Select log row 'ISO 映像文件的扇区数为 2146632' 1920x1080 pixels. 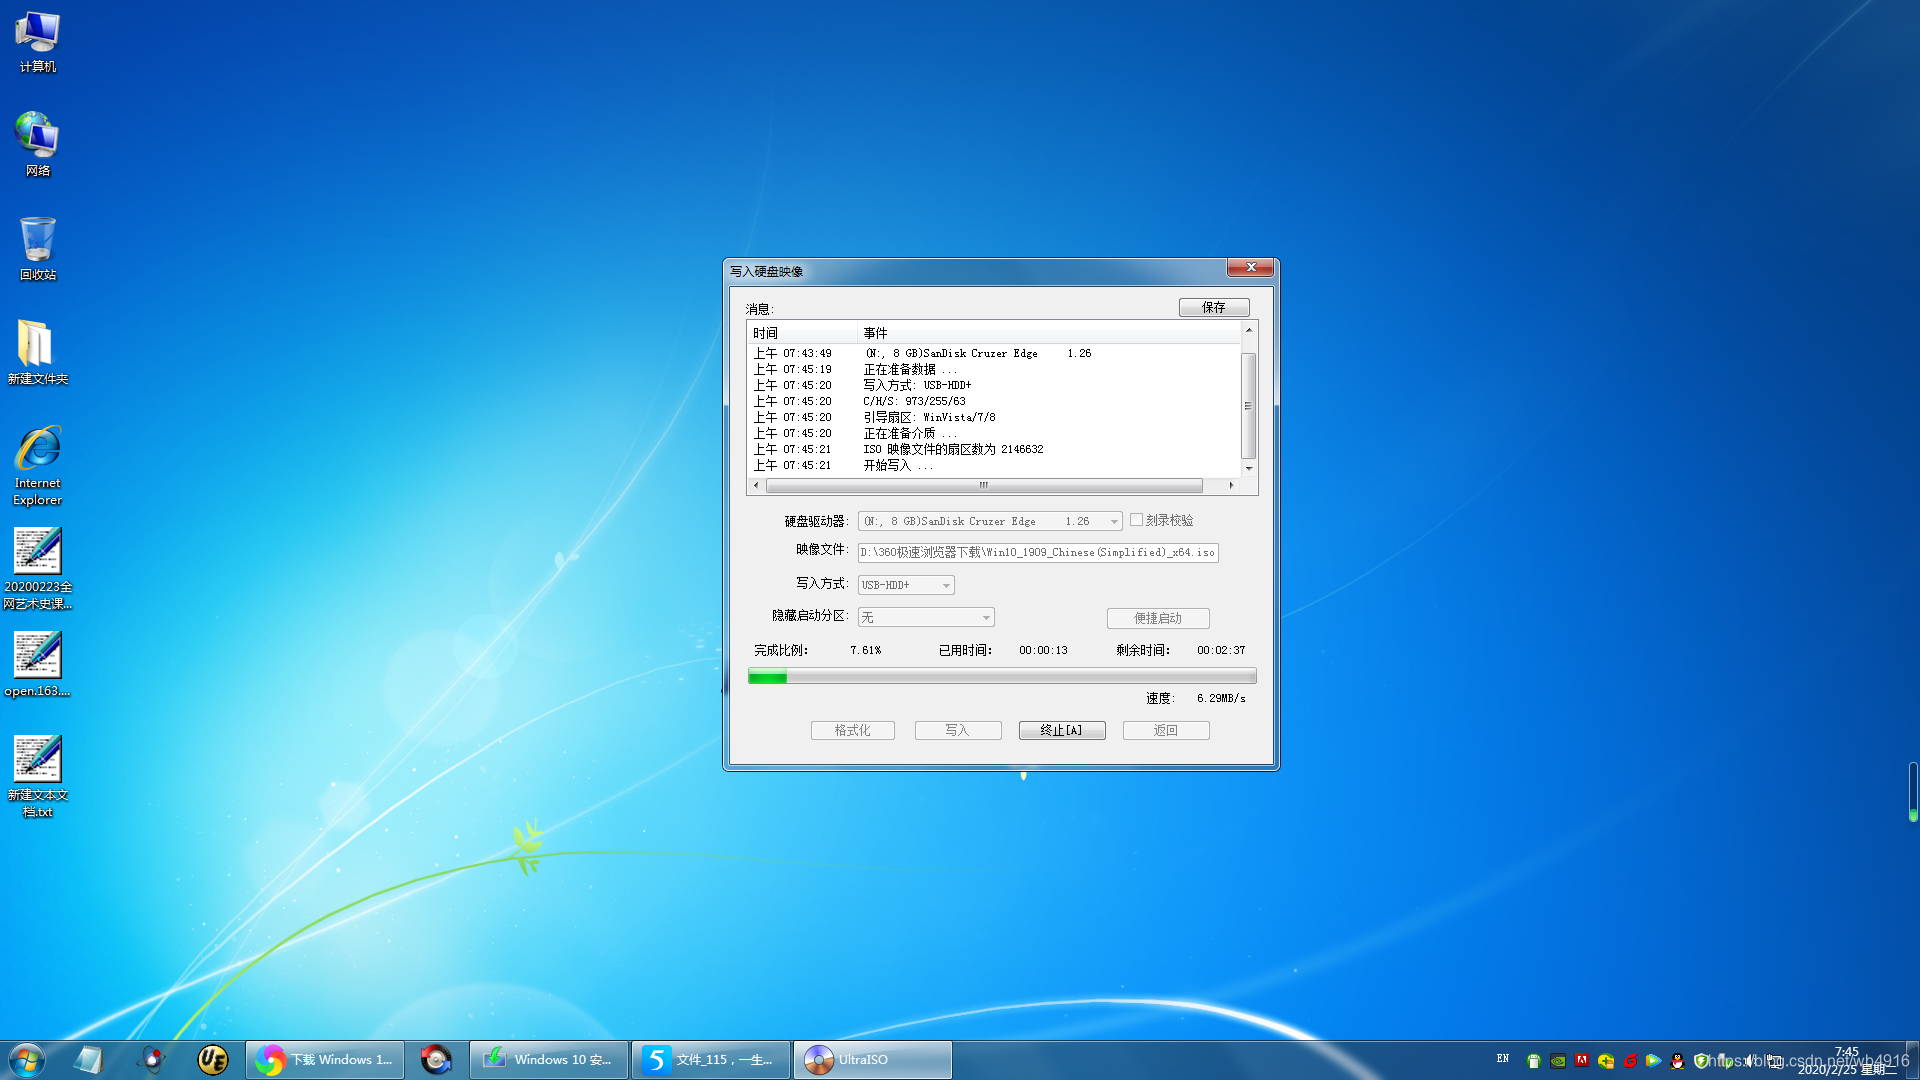pyautogui.click(x=994, y=449)
